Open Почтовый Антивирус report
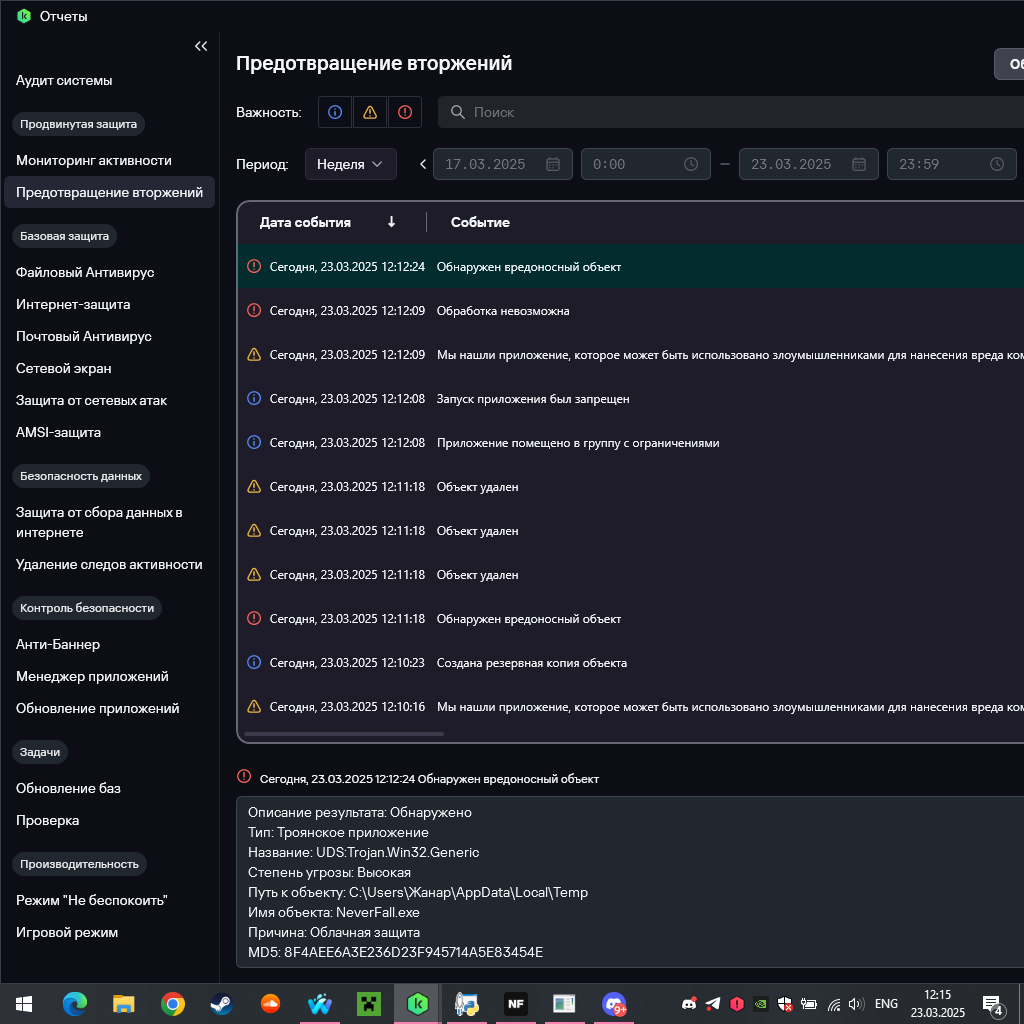Viewport: 1024px width, 1024px height. (x=84, y=336)
